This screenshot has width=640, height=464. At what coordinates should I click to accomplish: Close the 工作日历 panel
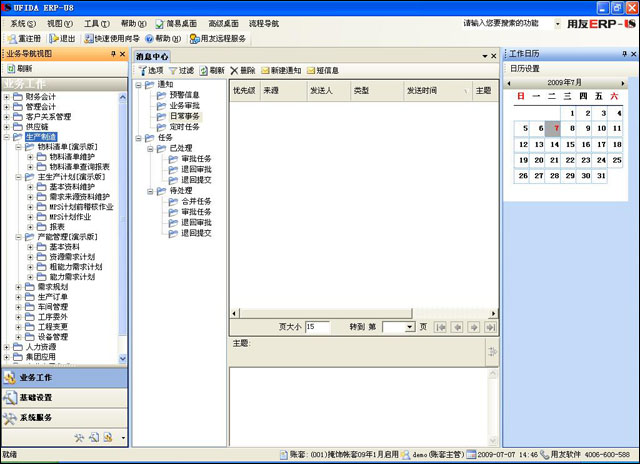[x=633, y=53]
